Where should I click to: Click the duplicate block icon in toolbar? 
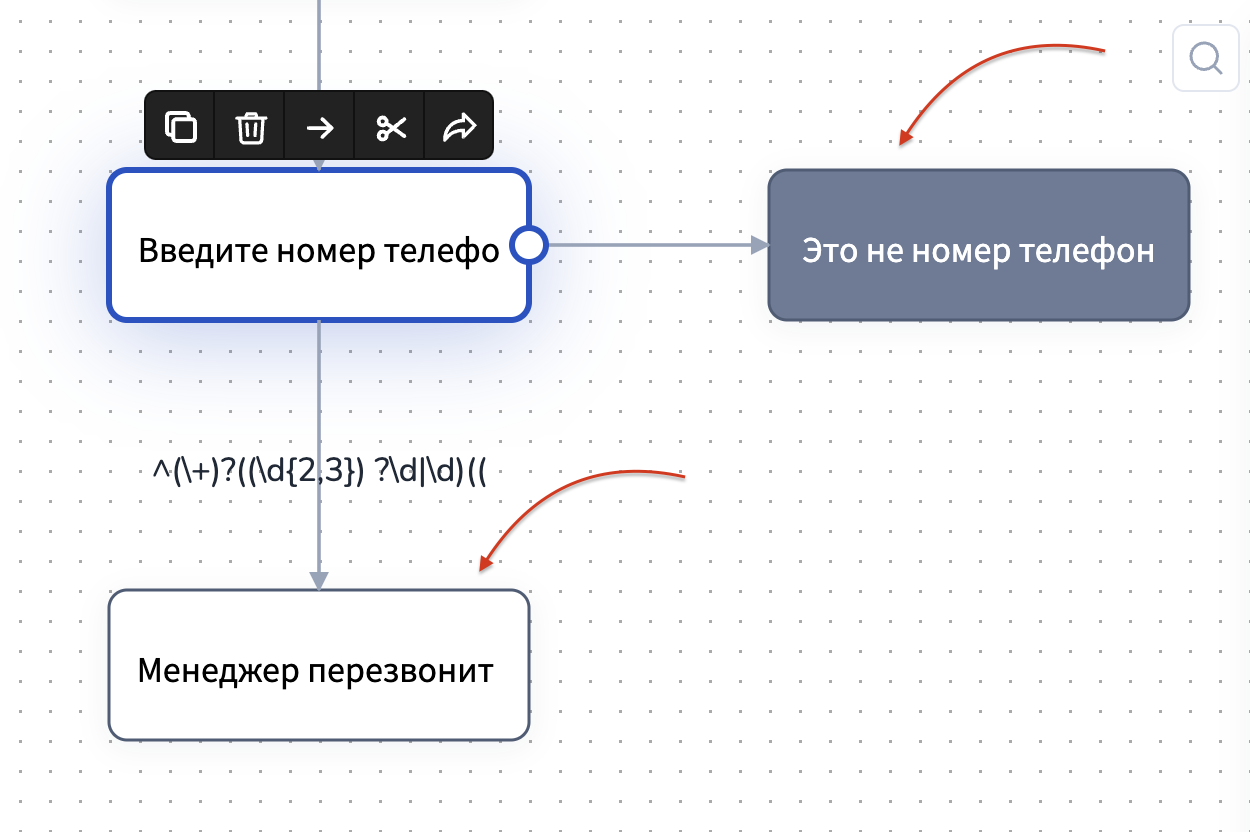[x=180, y=127]
